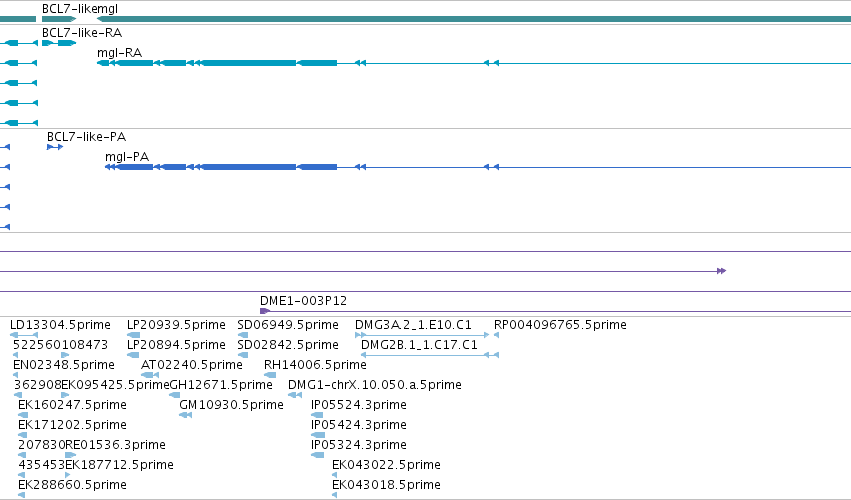Click the alignment glyph under SD06949.5prime
851x500 pixels.
[x=243, y=335]
